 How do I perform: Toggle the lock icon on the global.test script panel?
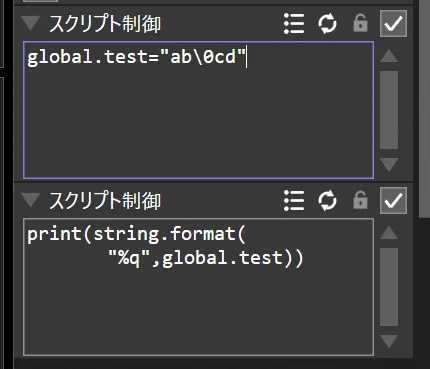tap(360, 23)
